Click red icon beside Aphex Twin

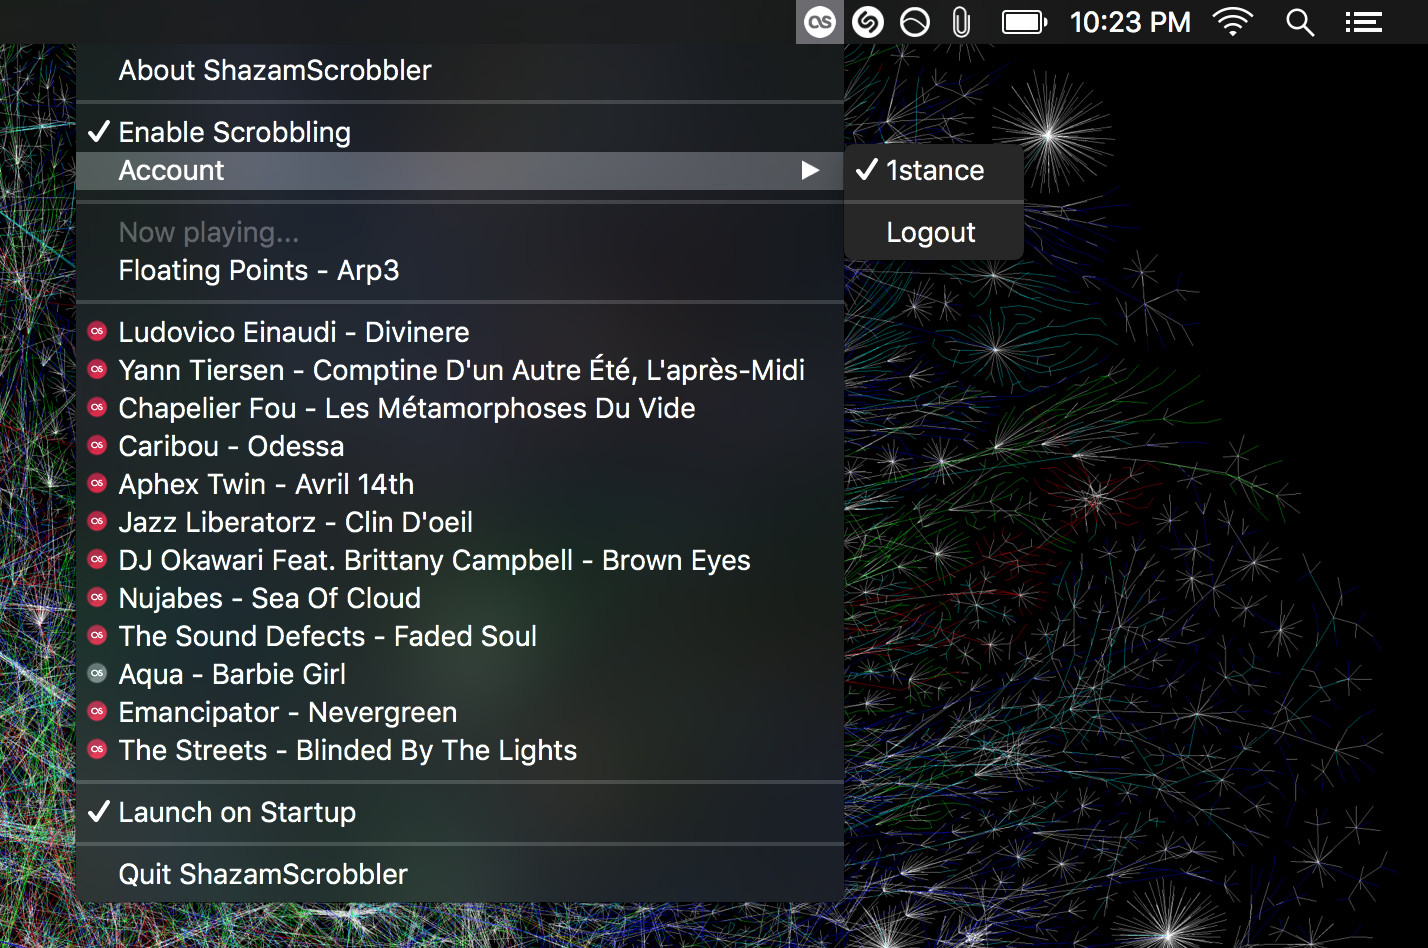[97, 483]
